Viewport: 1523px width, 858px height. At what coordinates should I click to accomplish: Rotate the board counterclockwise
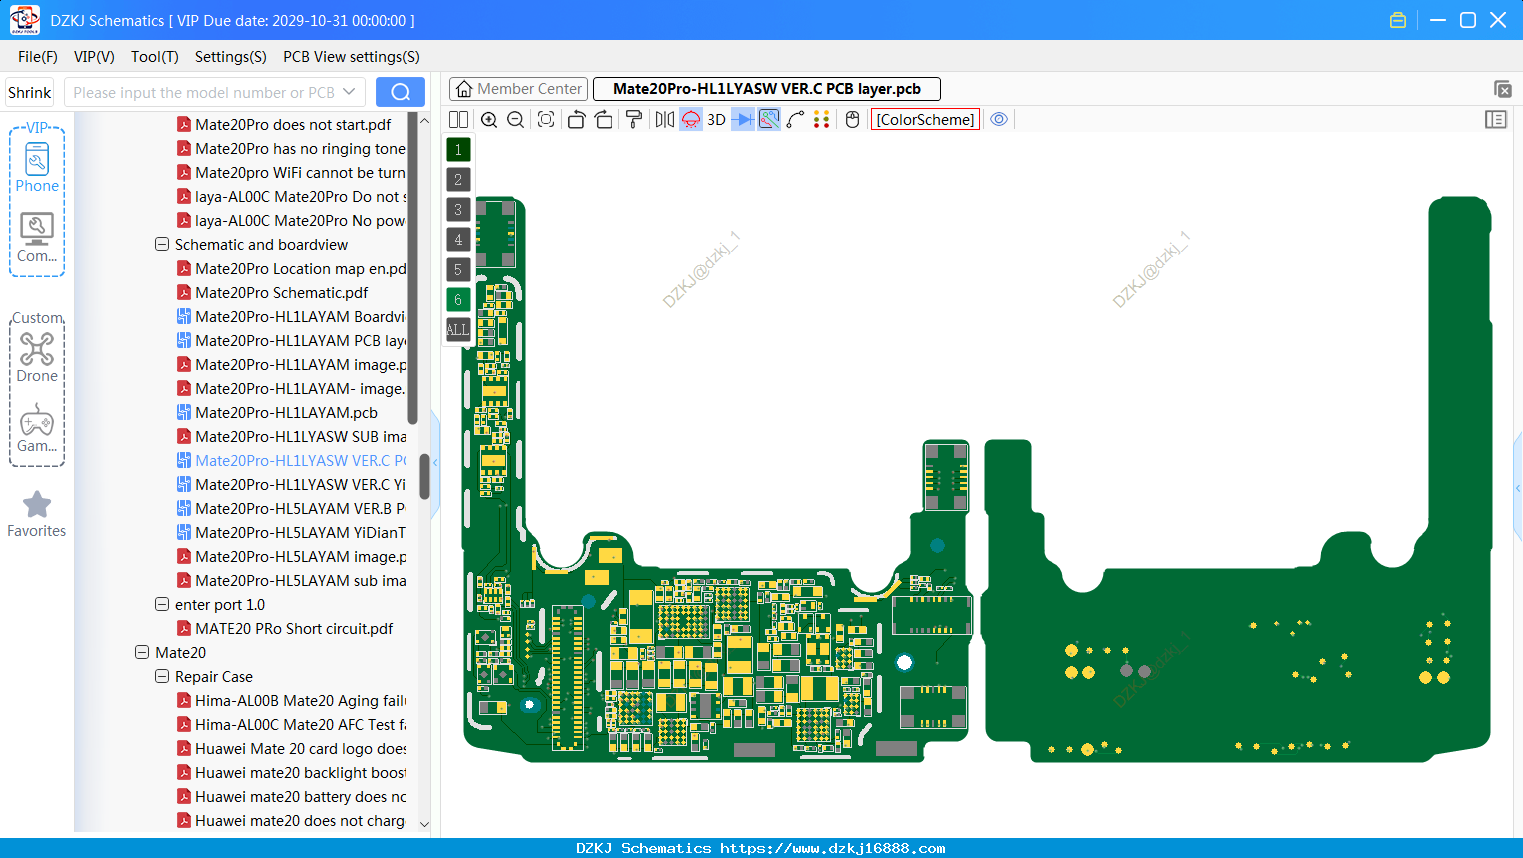pyautogui.click(x=576, y=120)
